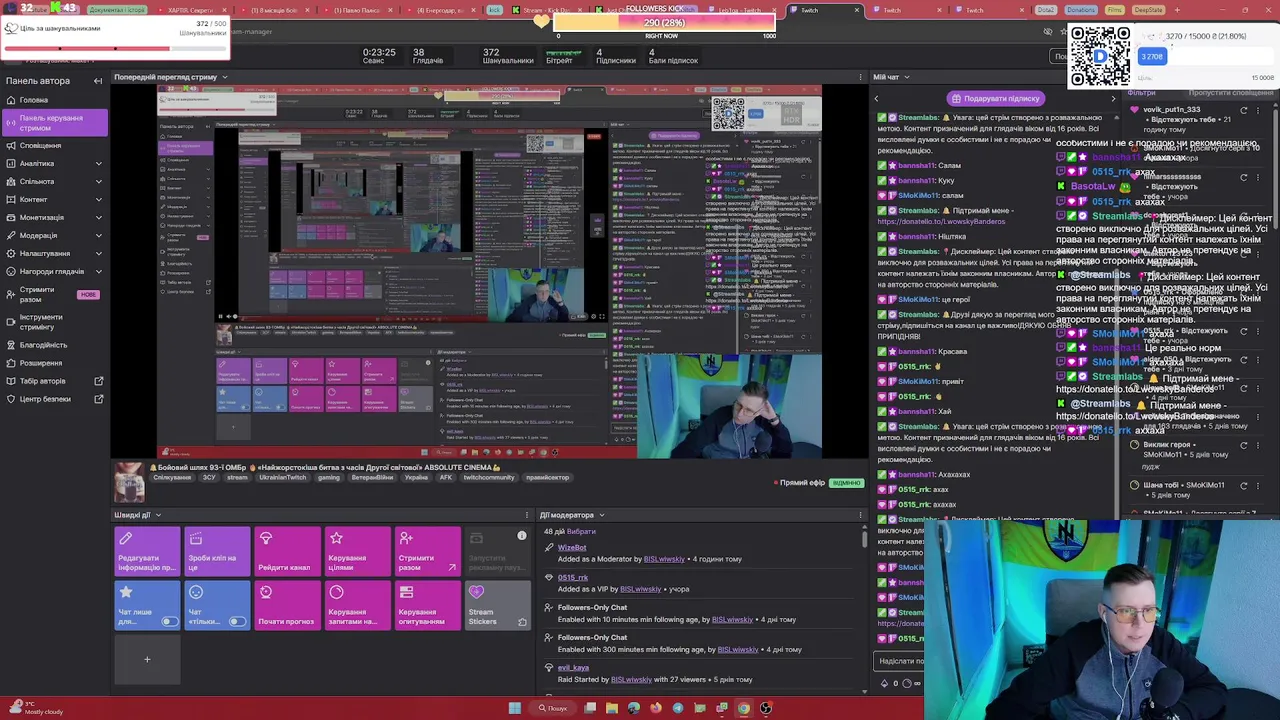Open File Explorer from the taskbar
The width and height of the screenshot is (1280, 720).
click(x=612, y=708)
